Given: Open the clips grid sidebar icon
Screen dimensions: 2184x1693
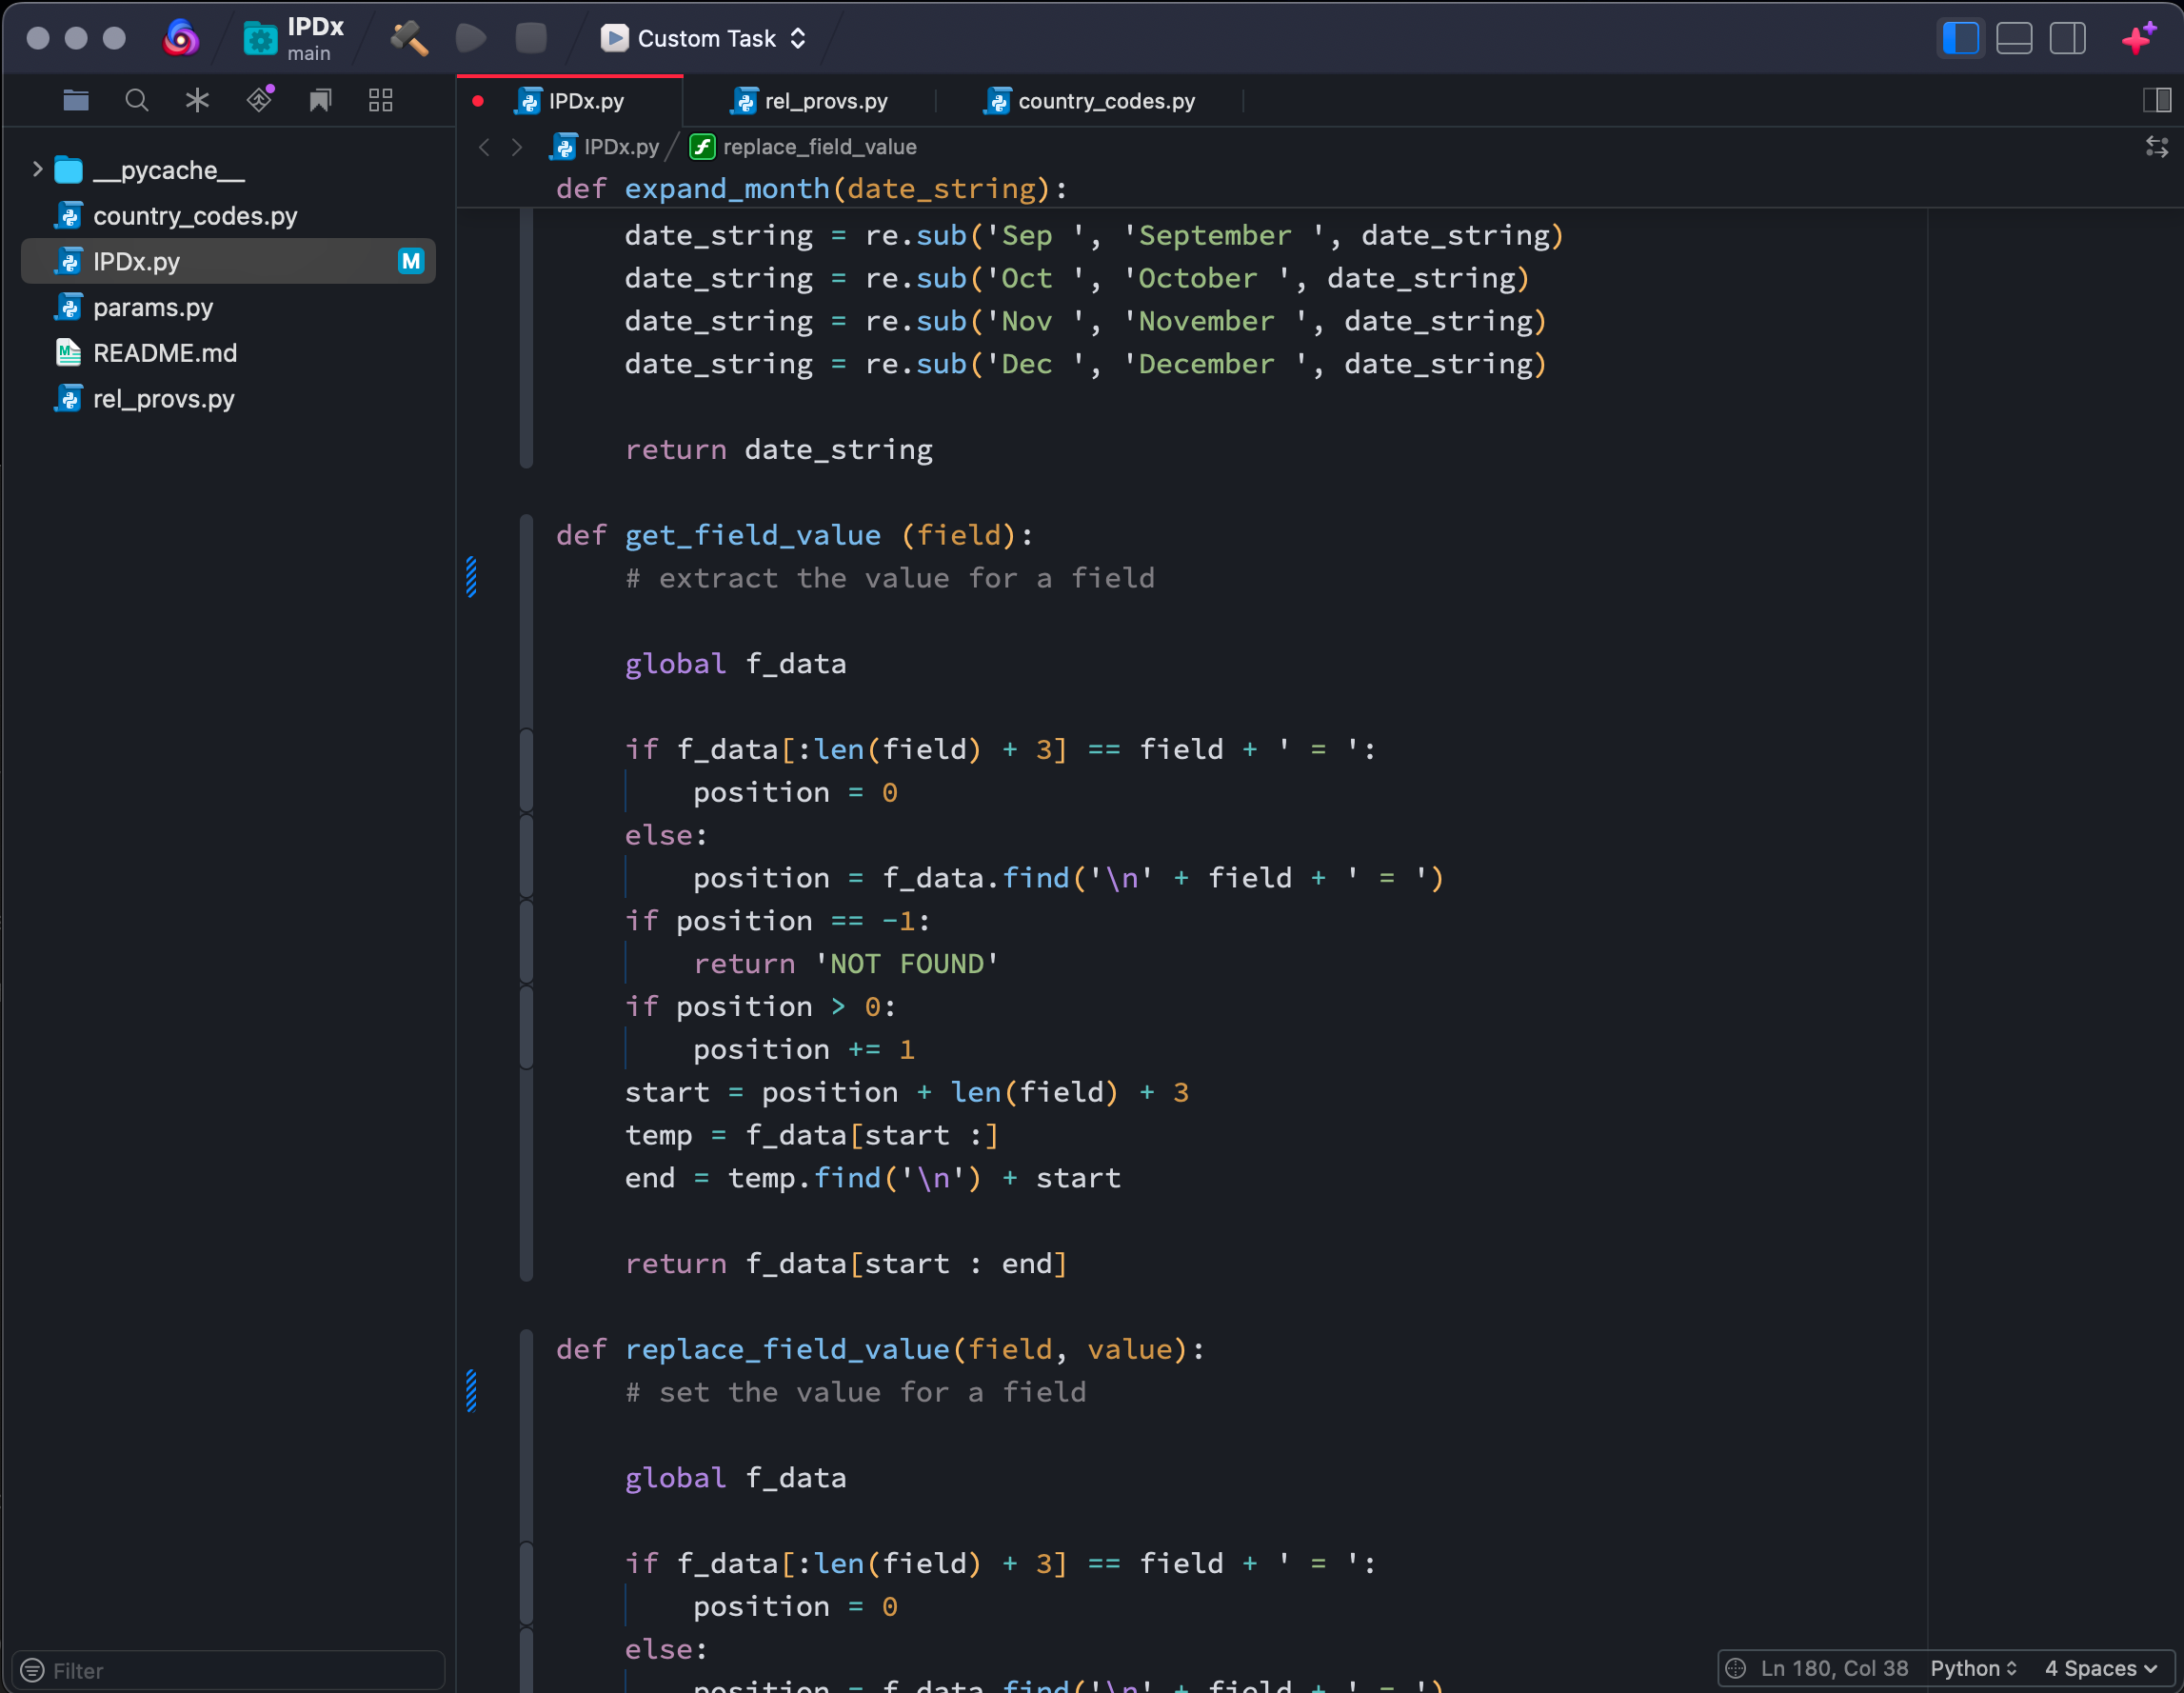Looking at the screenshot, I should 381,100.
